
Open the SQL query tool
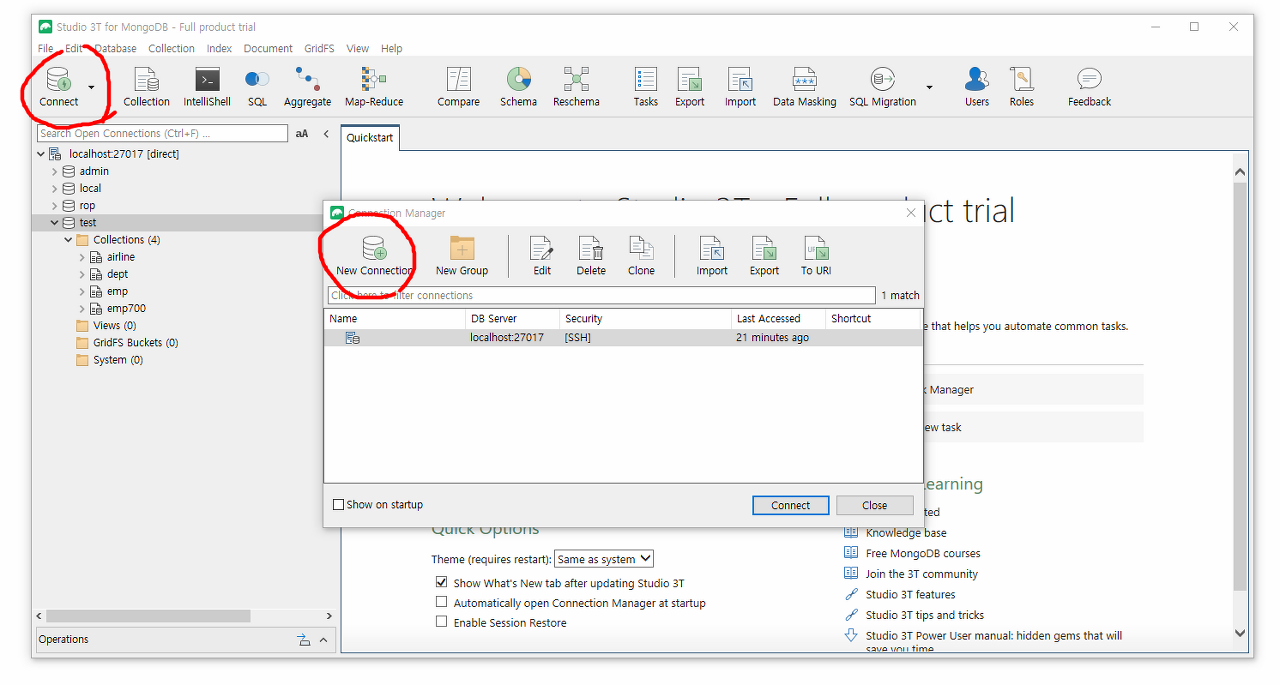pyautogui.click(x=257, y=87)
